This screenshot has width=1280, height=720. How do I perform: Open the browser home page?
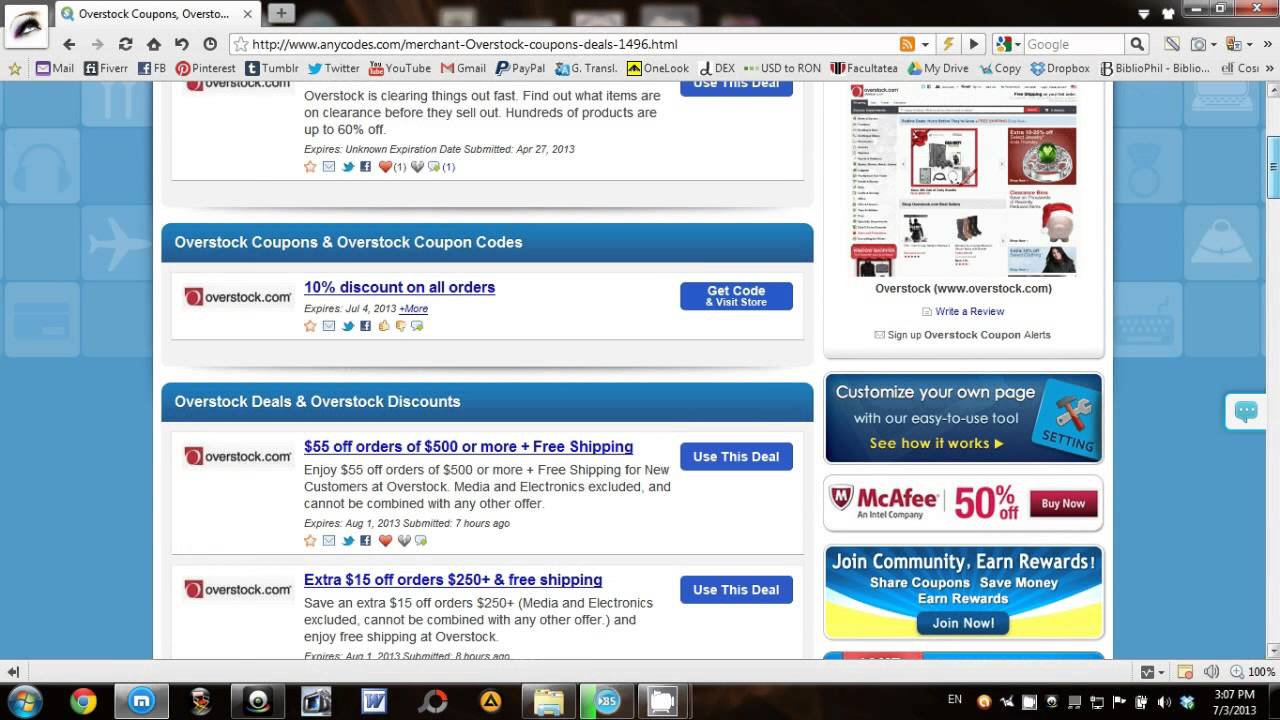153,44
